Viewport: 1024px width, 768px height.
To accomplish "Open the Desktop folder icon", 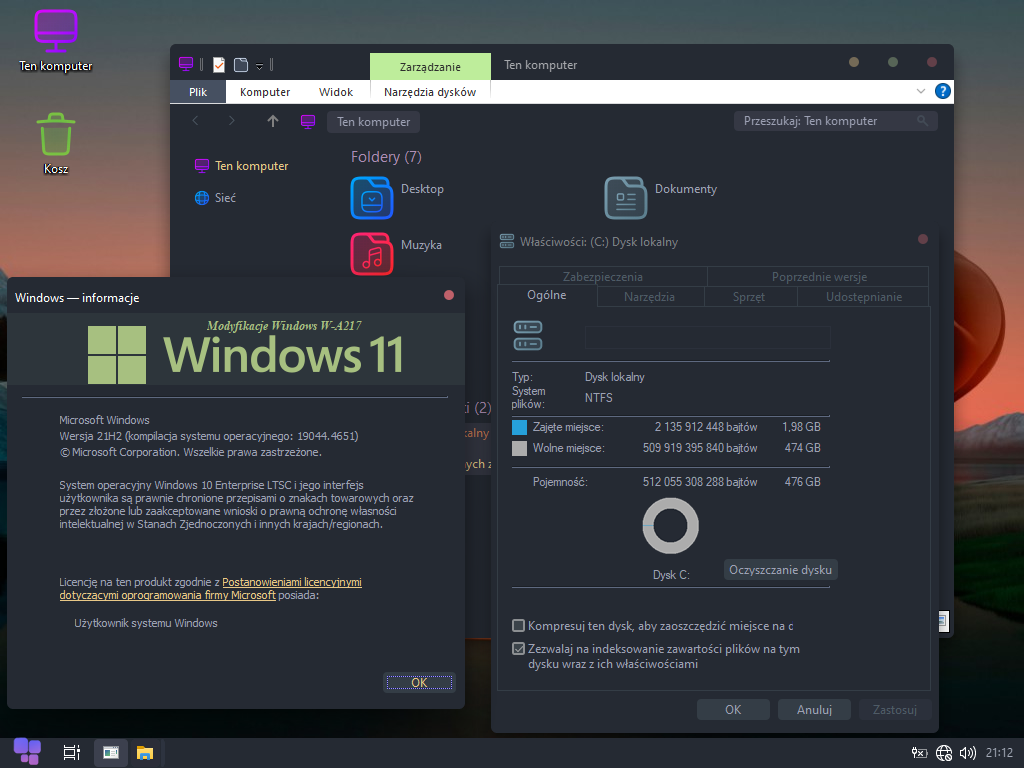I will point(372,197).
